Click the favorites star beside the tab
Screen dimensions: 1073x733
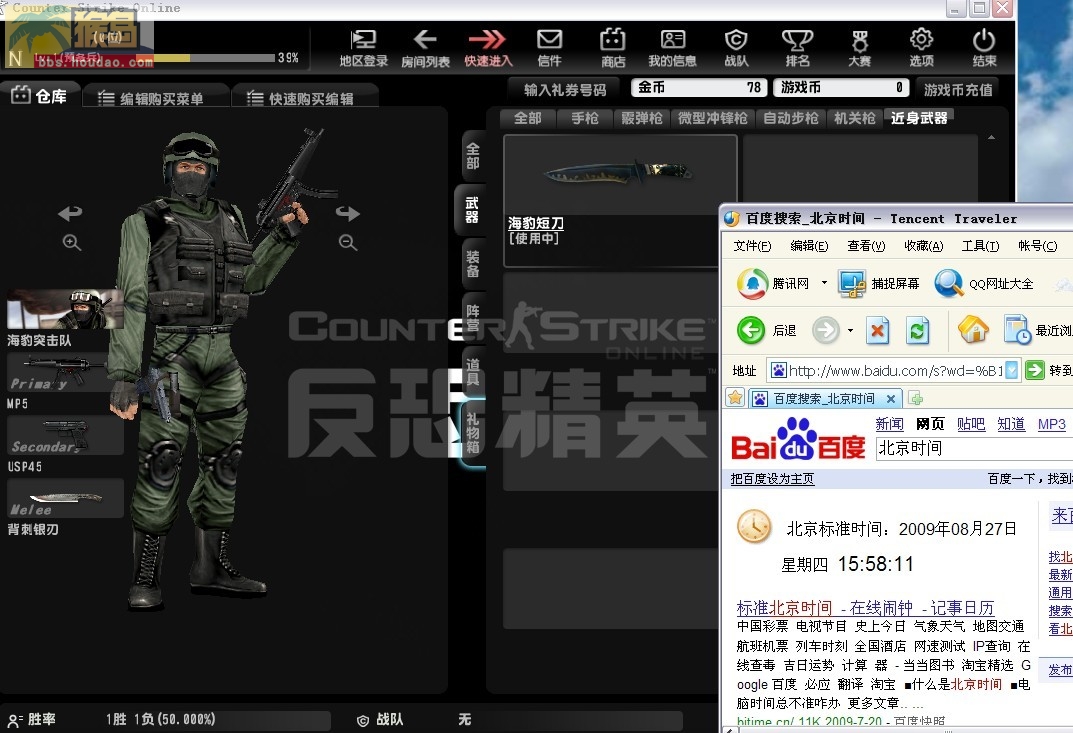click(x=735, y=398)
